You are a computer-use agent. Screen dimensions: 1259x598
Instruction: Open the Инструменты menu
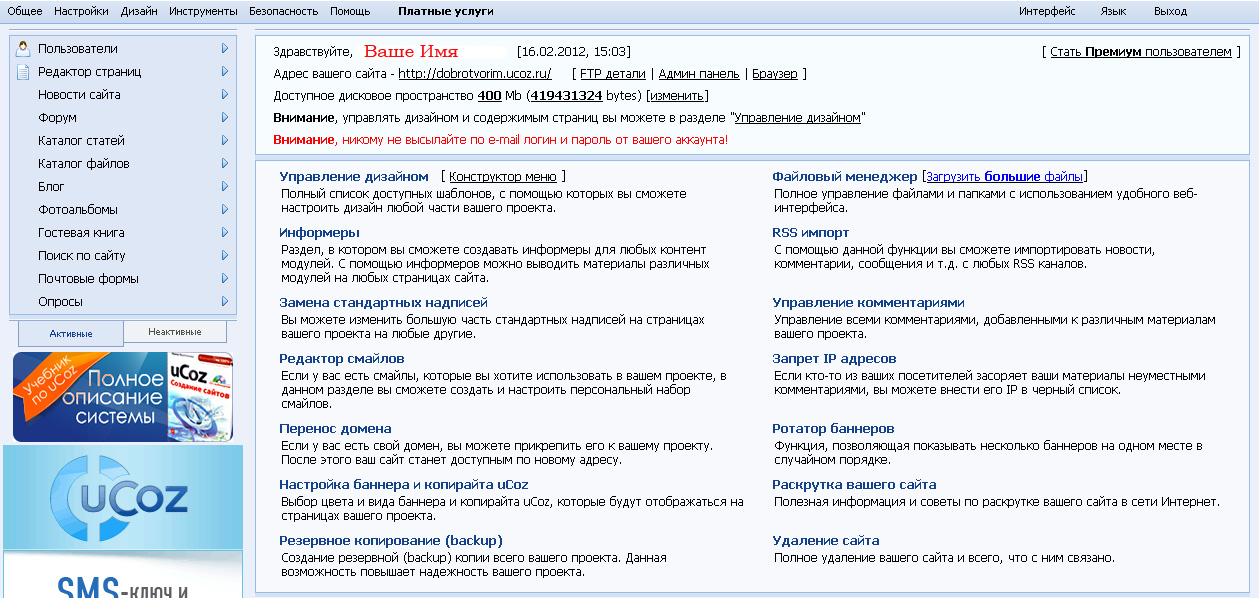[x=203, y=11]
